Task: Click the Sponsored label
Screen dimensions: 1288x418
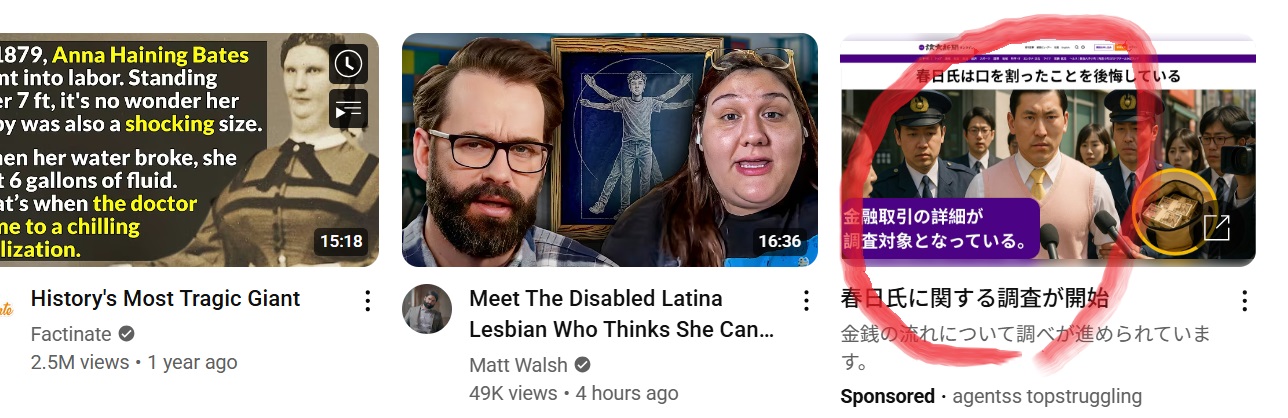Action: [887, 396]
